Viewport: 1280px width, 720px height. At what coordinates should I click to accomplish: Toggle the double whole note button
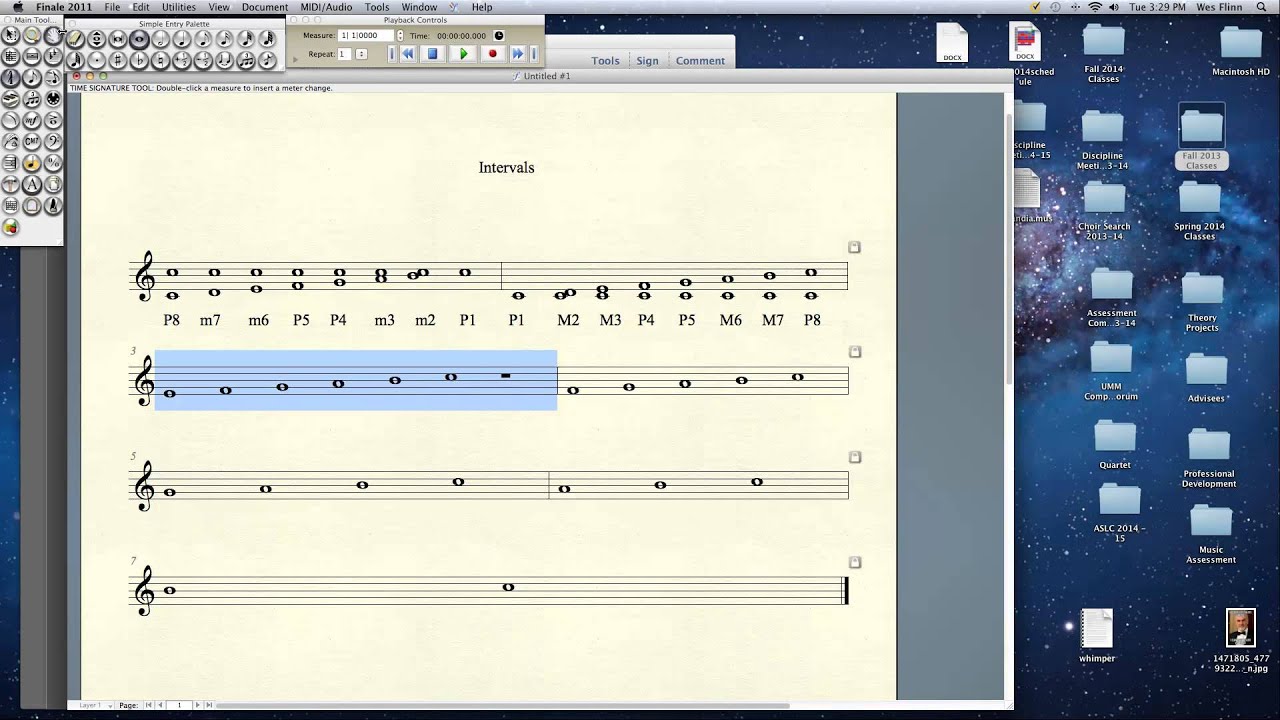tap(118, 39)
